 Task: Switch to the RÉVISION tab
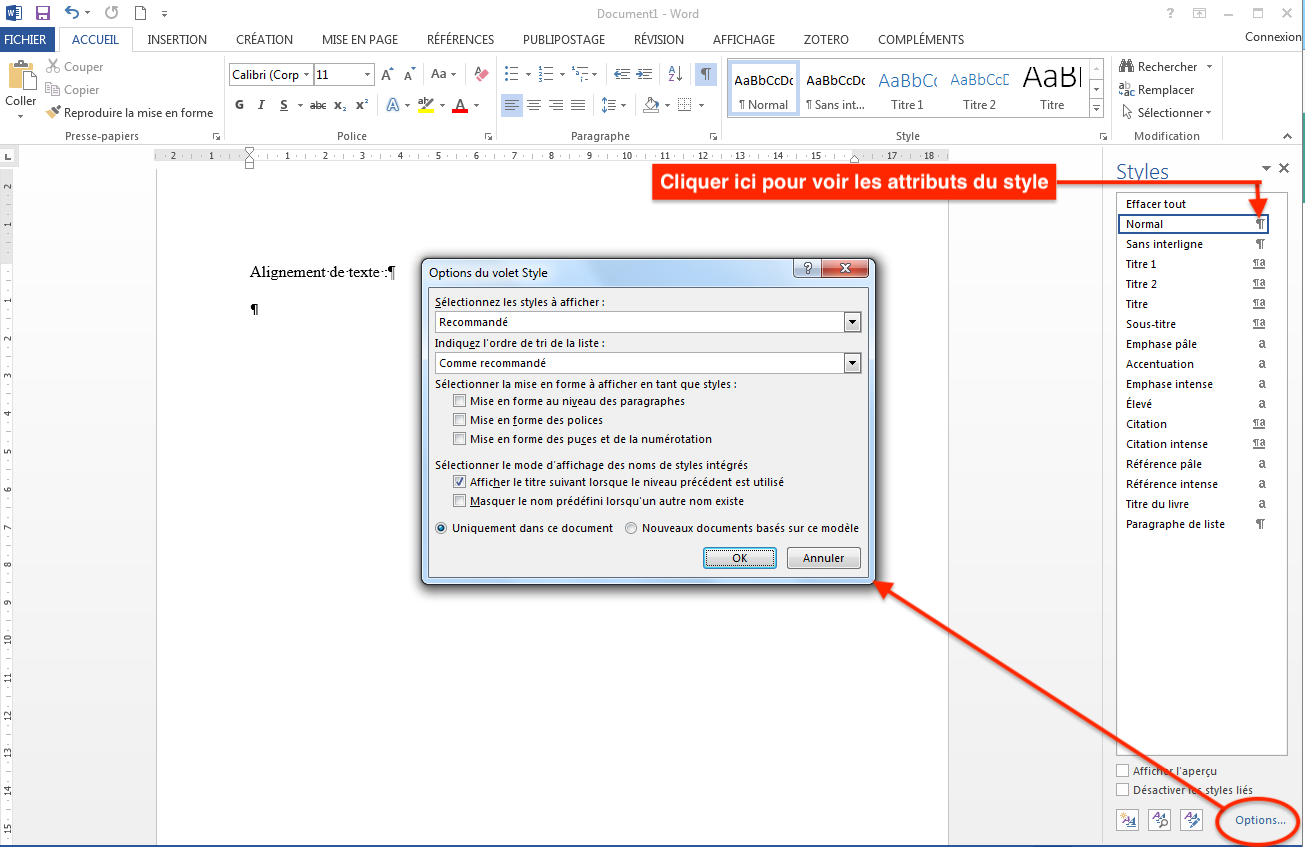pyautogui.click(x=659, y=40)
